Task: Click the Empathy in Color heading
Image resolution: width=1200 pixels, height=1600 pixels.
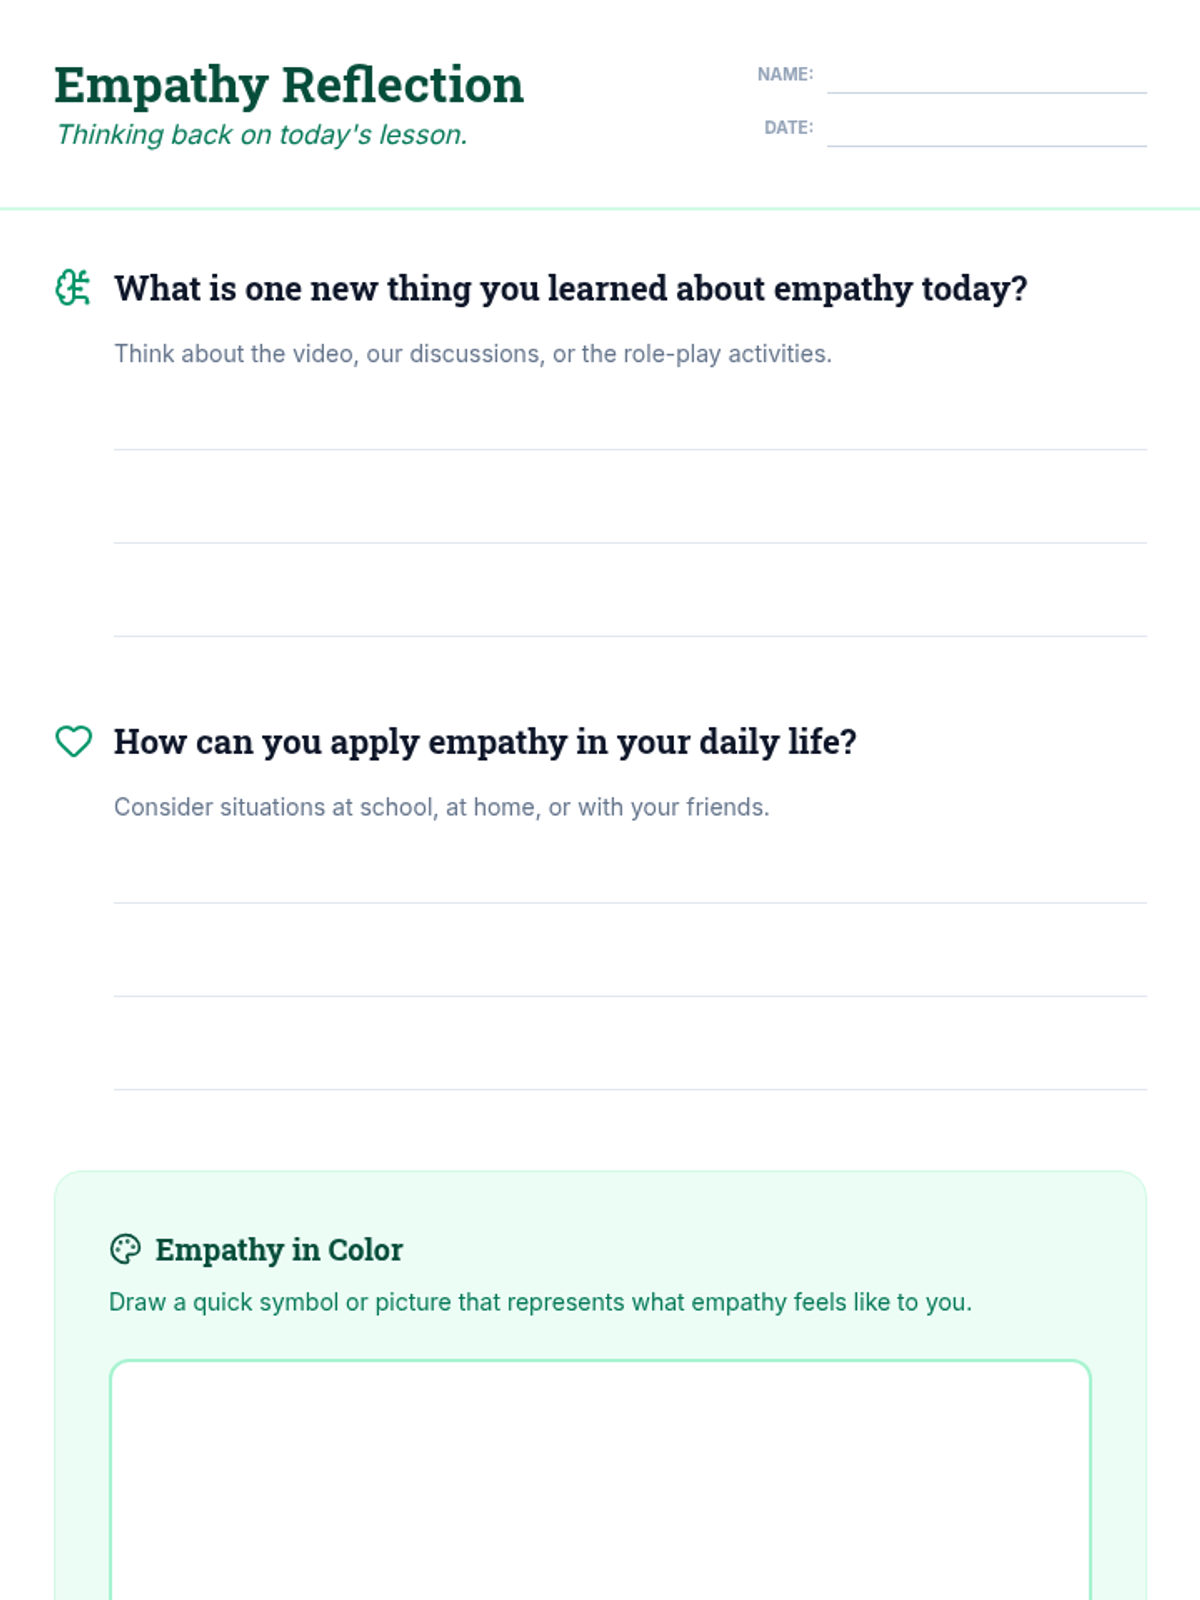Action: (278, 1250)
